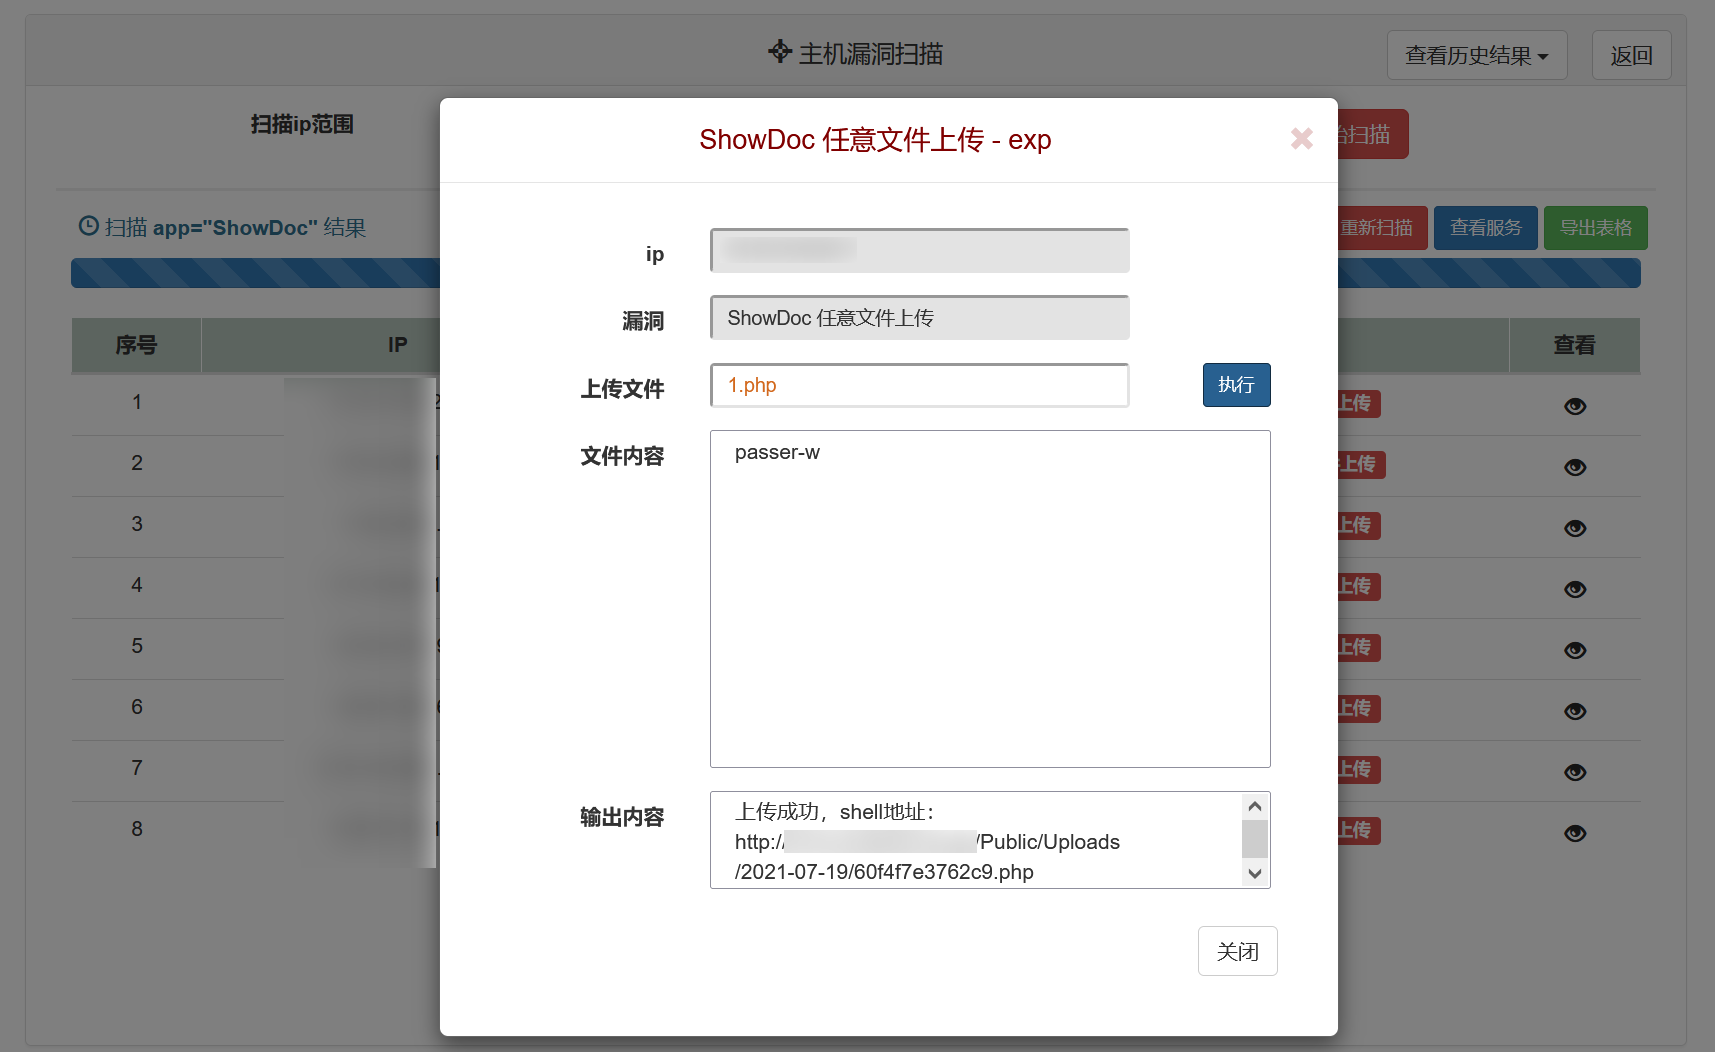Image resolution: width=1715 pixels, height=1052 pixels.
Task: Click the red 上传 tag in row 1
Action: point(1359,403)
